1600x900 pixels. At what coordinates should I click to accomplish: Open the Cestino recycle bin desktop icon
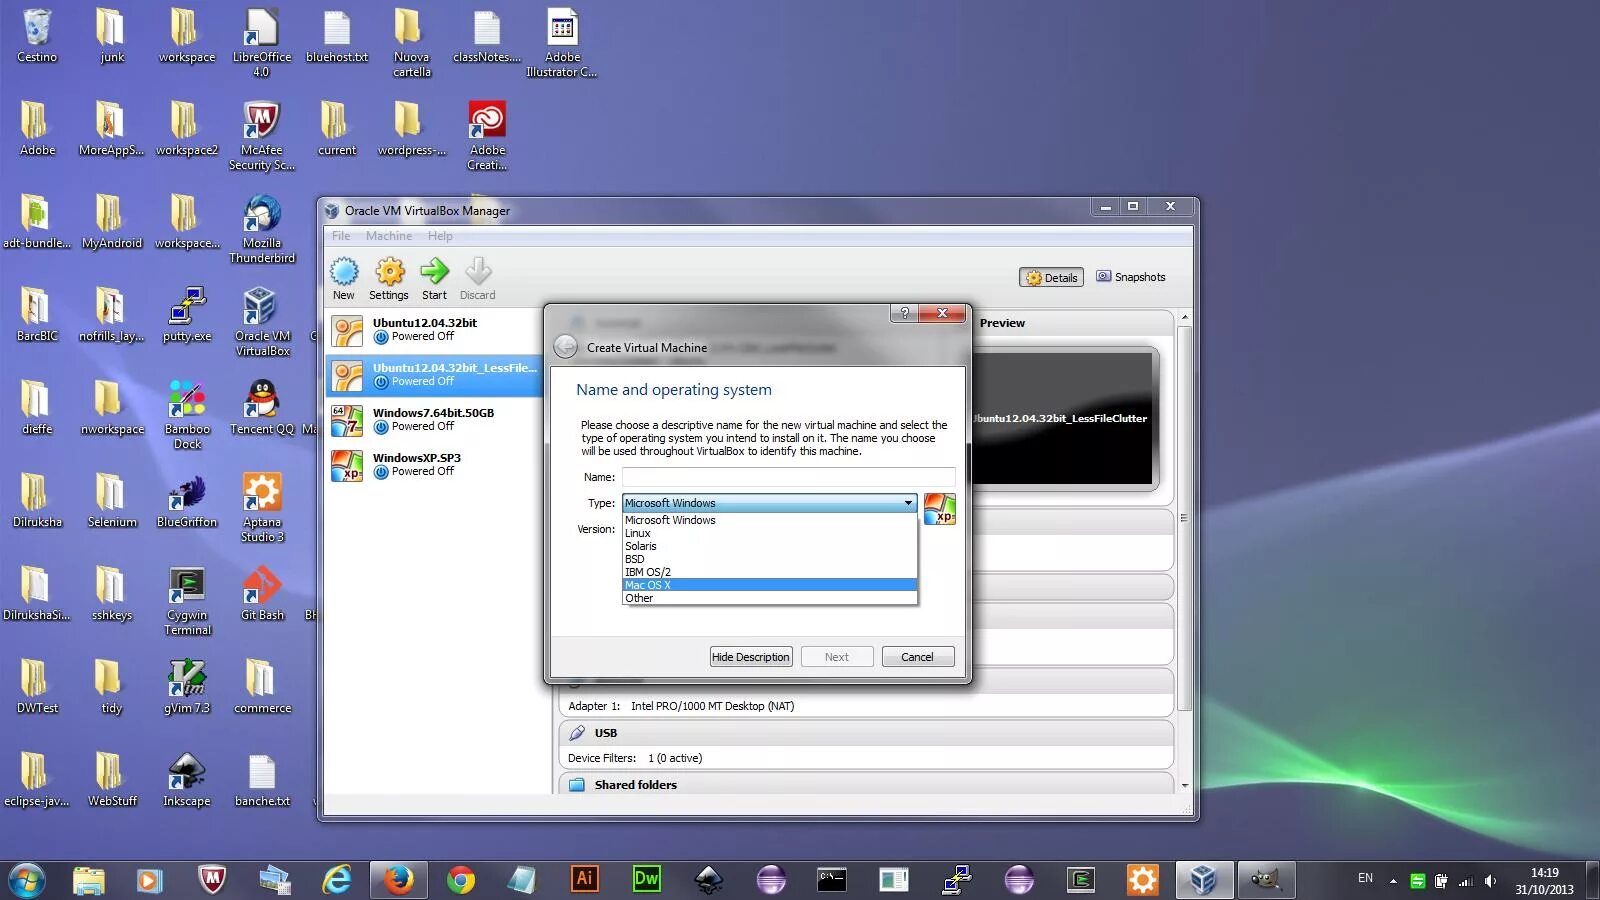tap(37, 36)
